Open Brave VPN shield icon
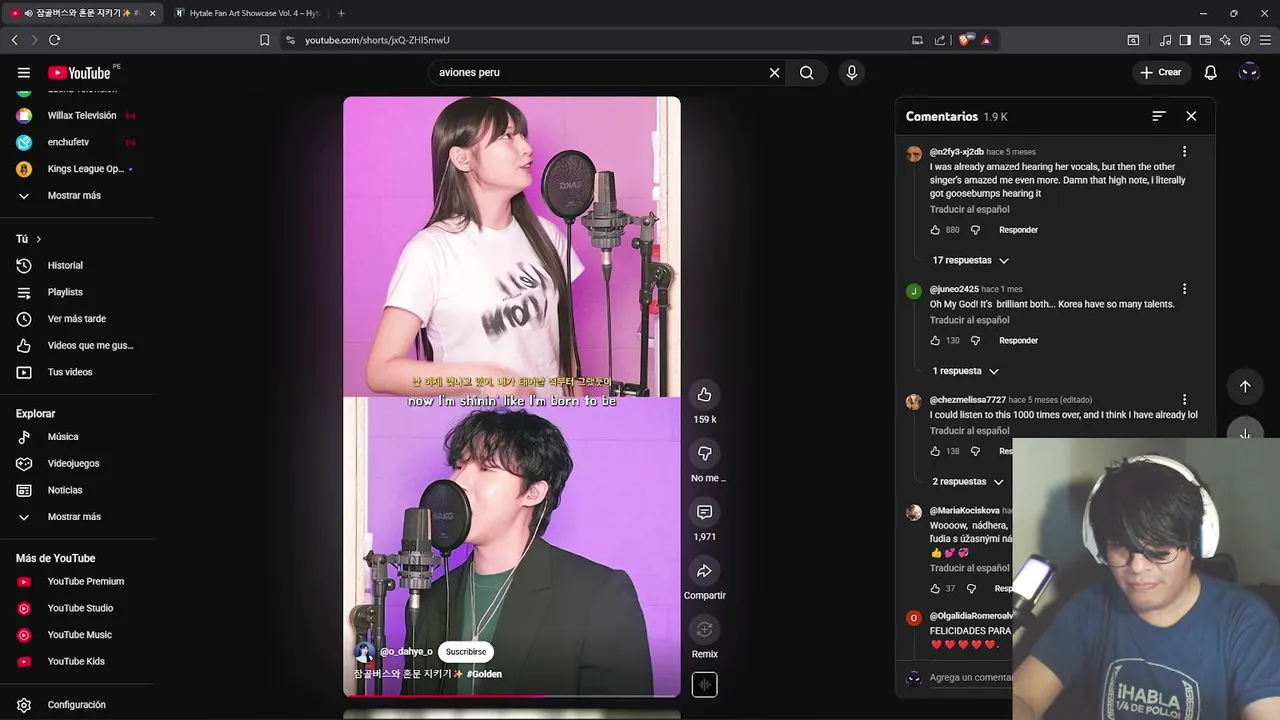The width and height of the screenshot is (1280, 720). click(x=1245, y=40)
